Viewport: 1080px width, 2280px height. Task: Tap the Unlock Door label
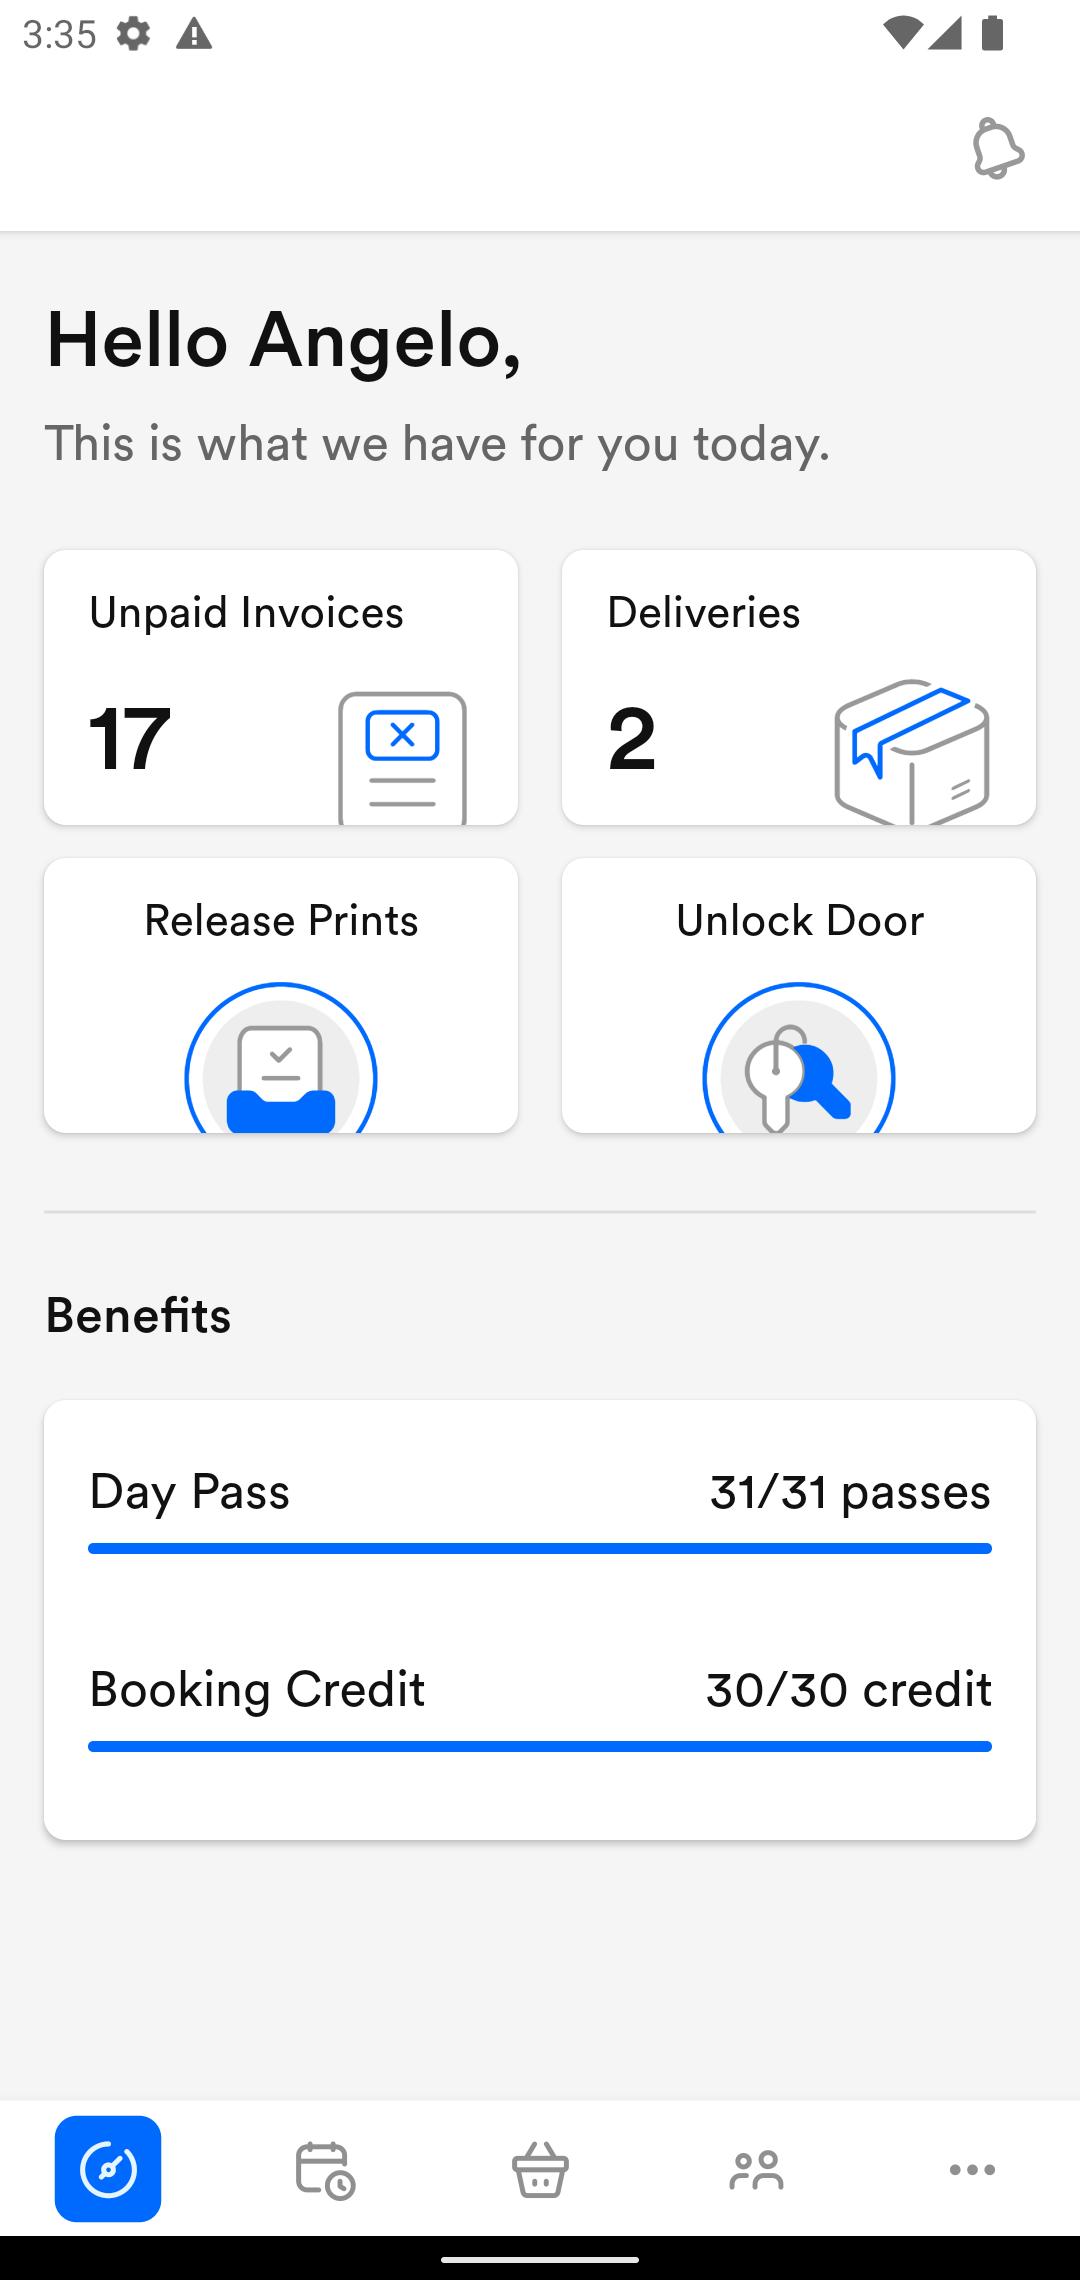799,920
